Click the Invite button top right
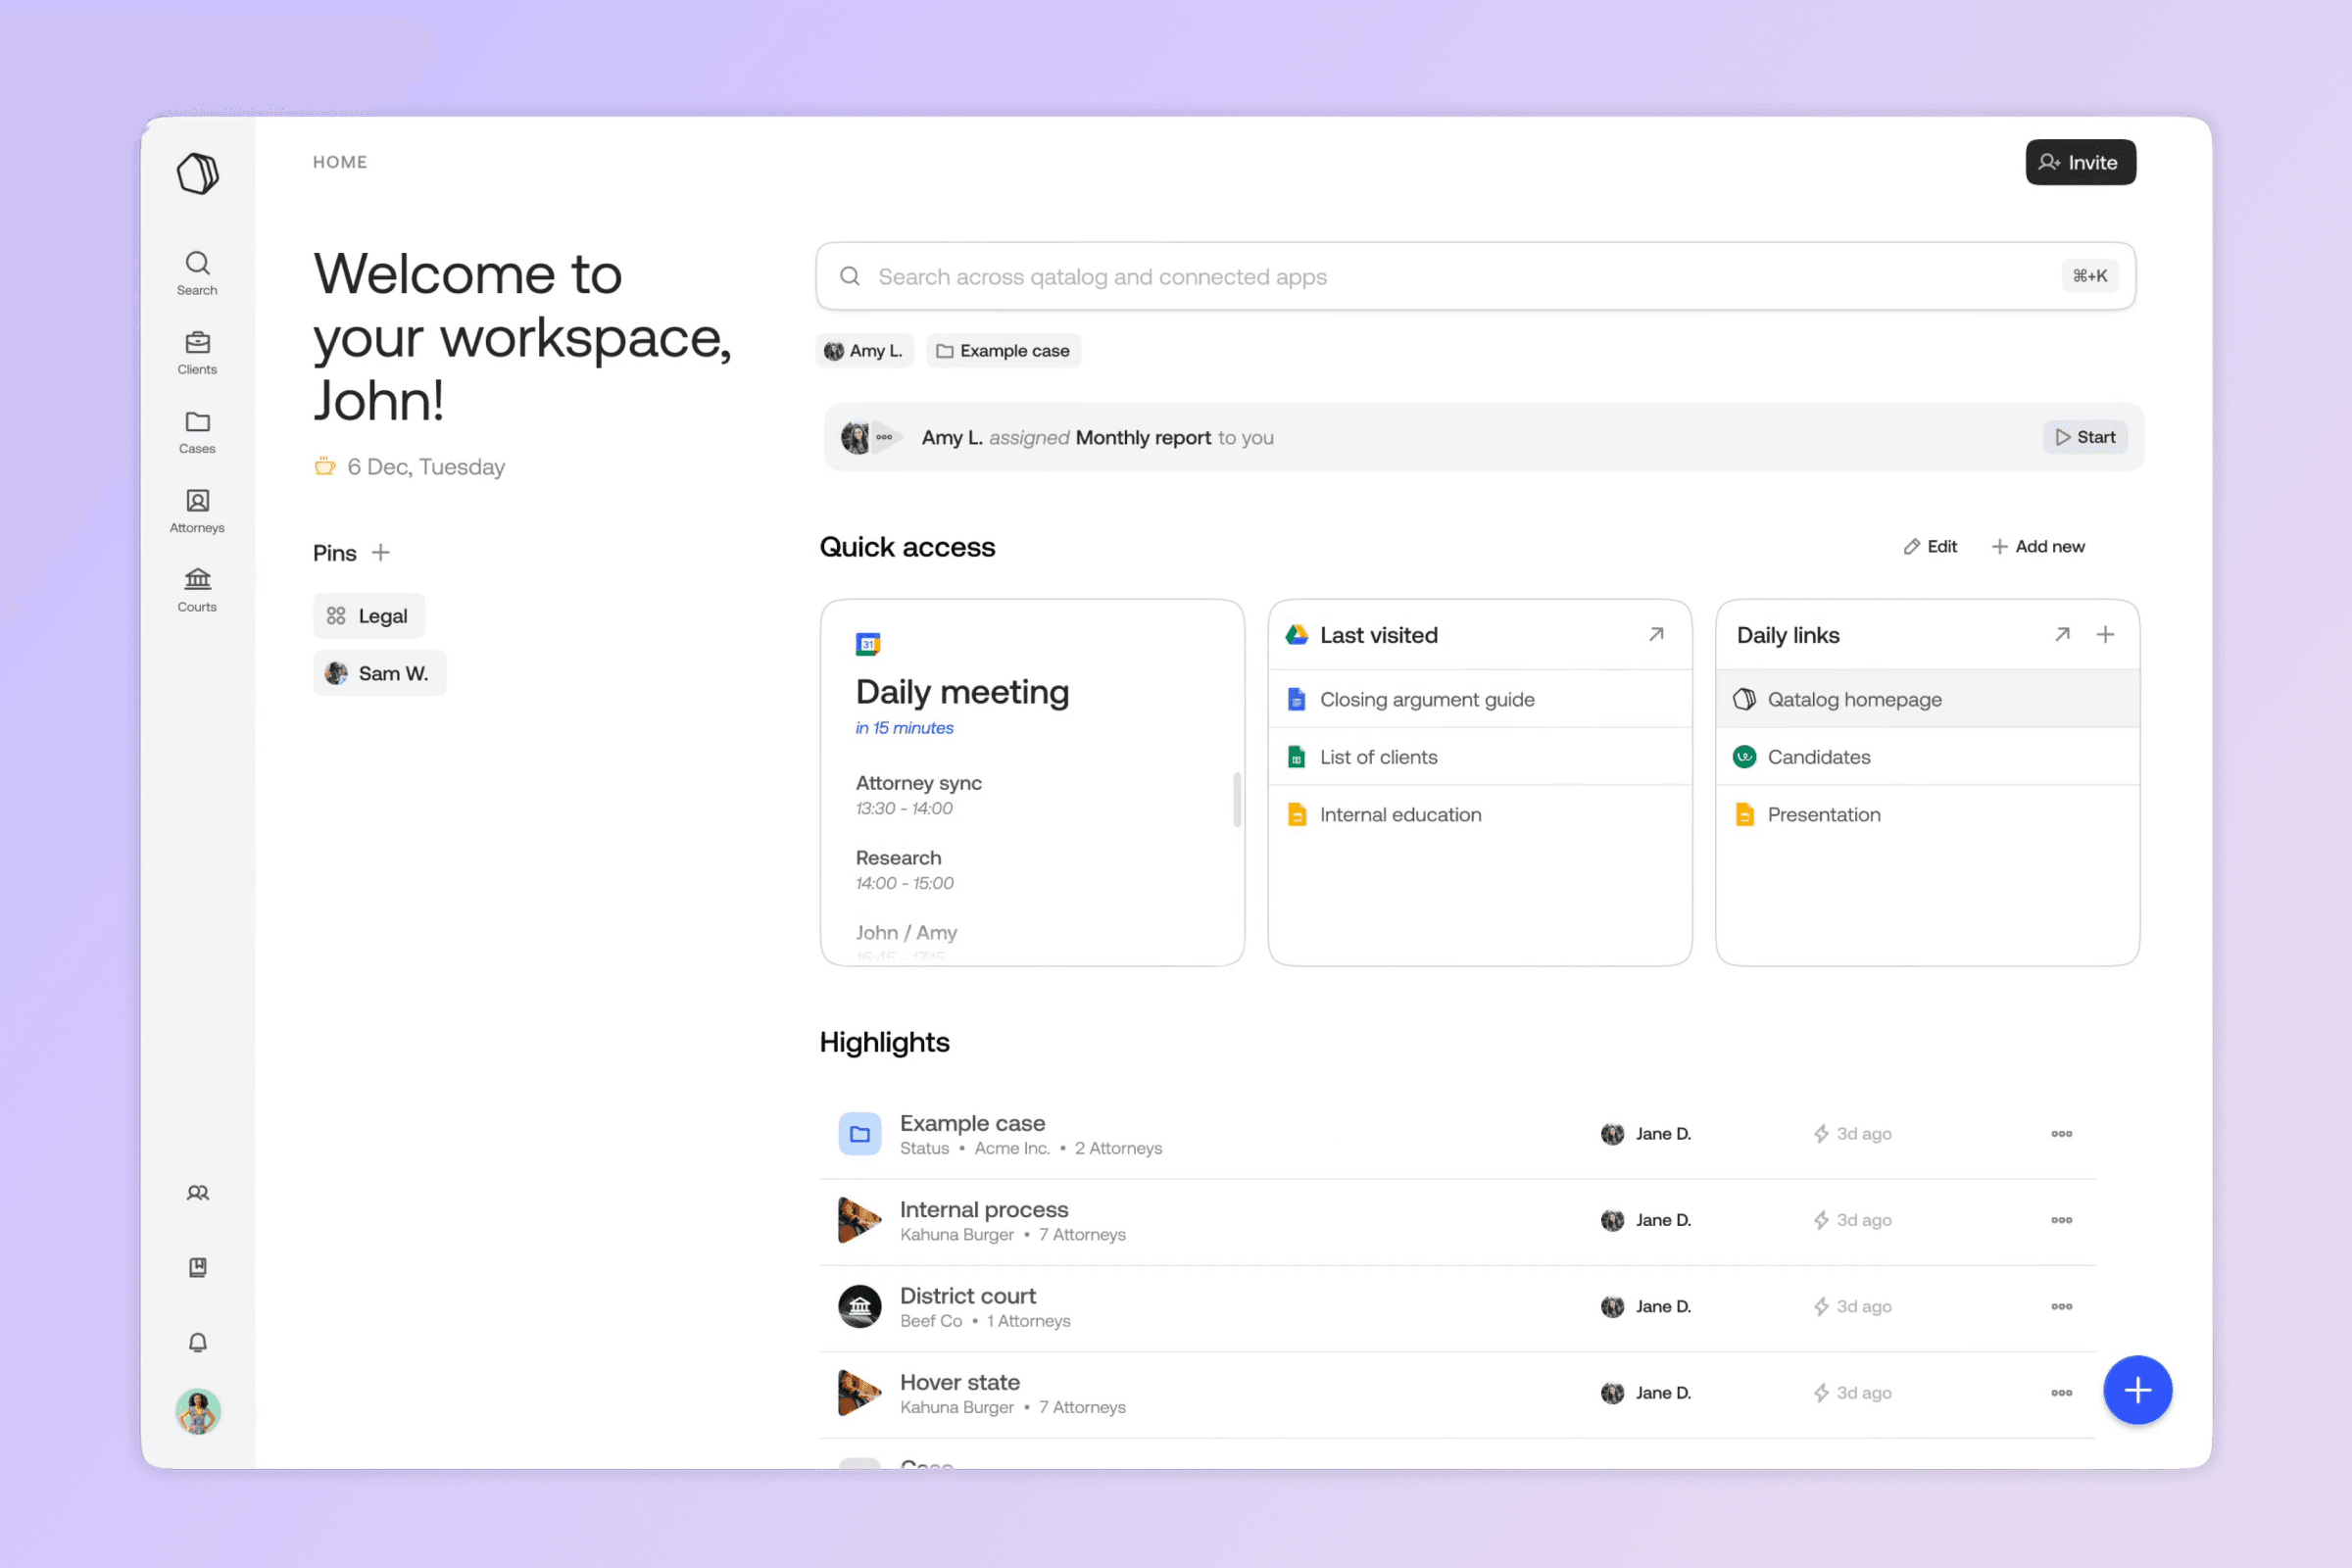Viewport: 2352px width, 1568px height. [2079, 161]
